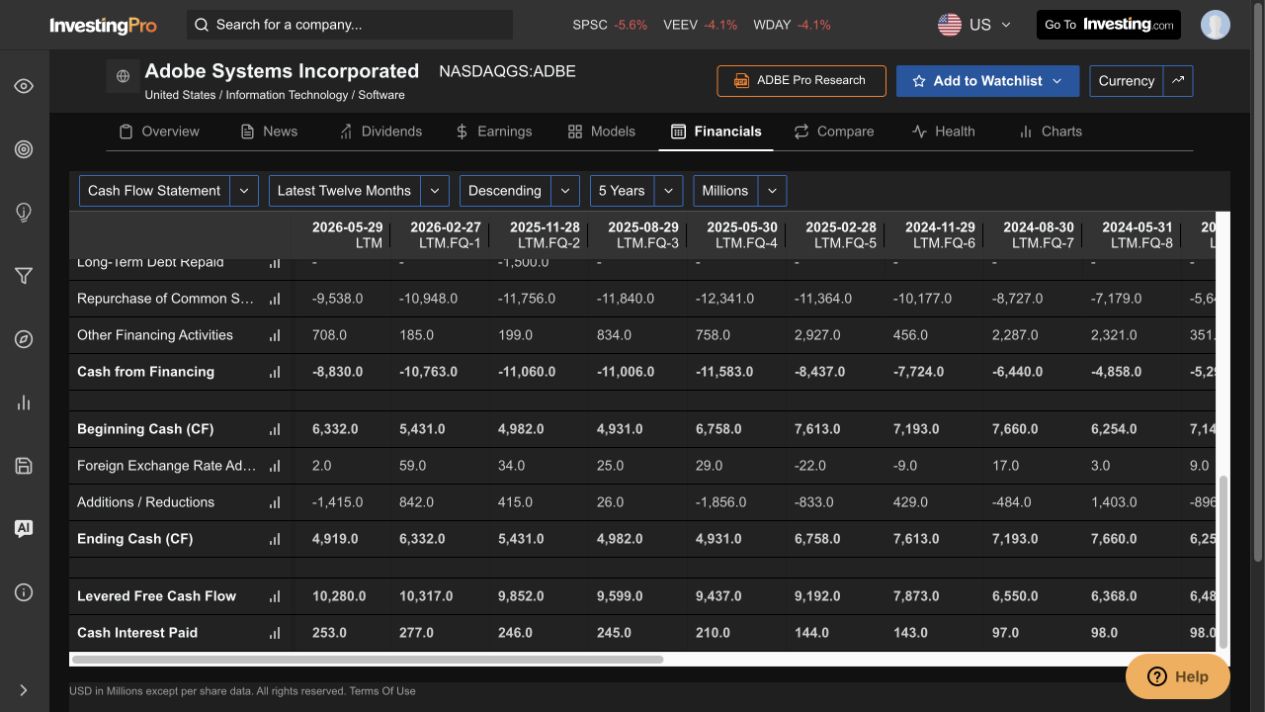Chart the Additions / Reductions row
The height and width of the screenshot is (712, 1265).
pyautogui.click(x=274, y=503)
